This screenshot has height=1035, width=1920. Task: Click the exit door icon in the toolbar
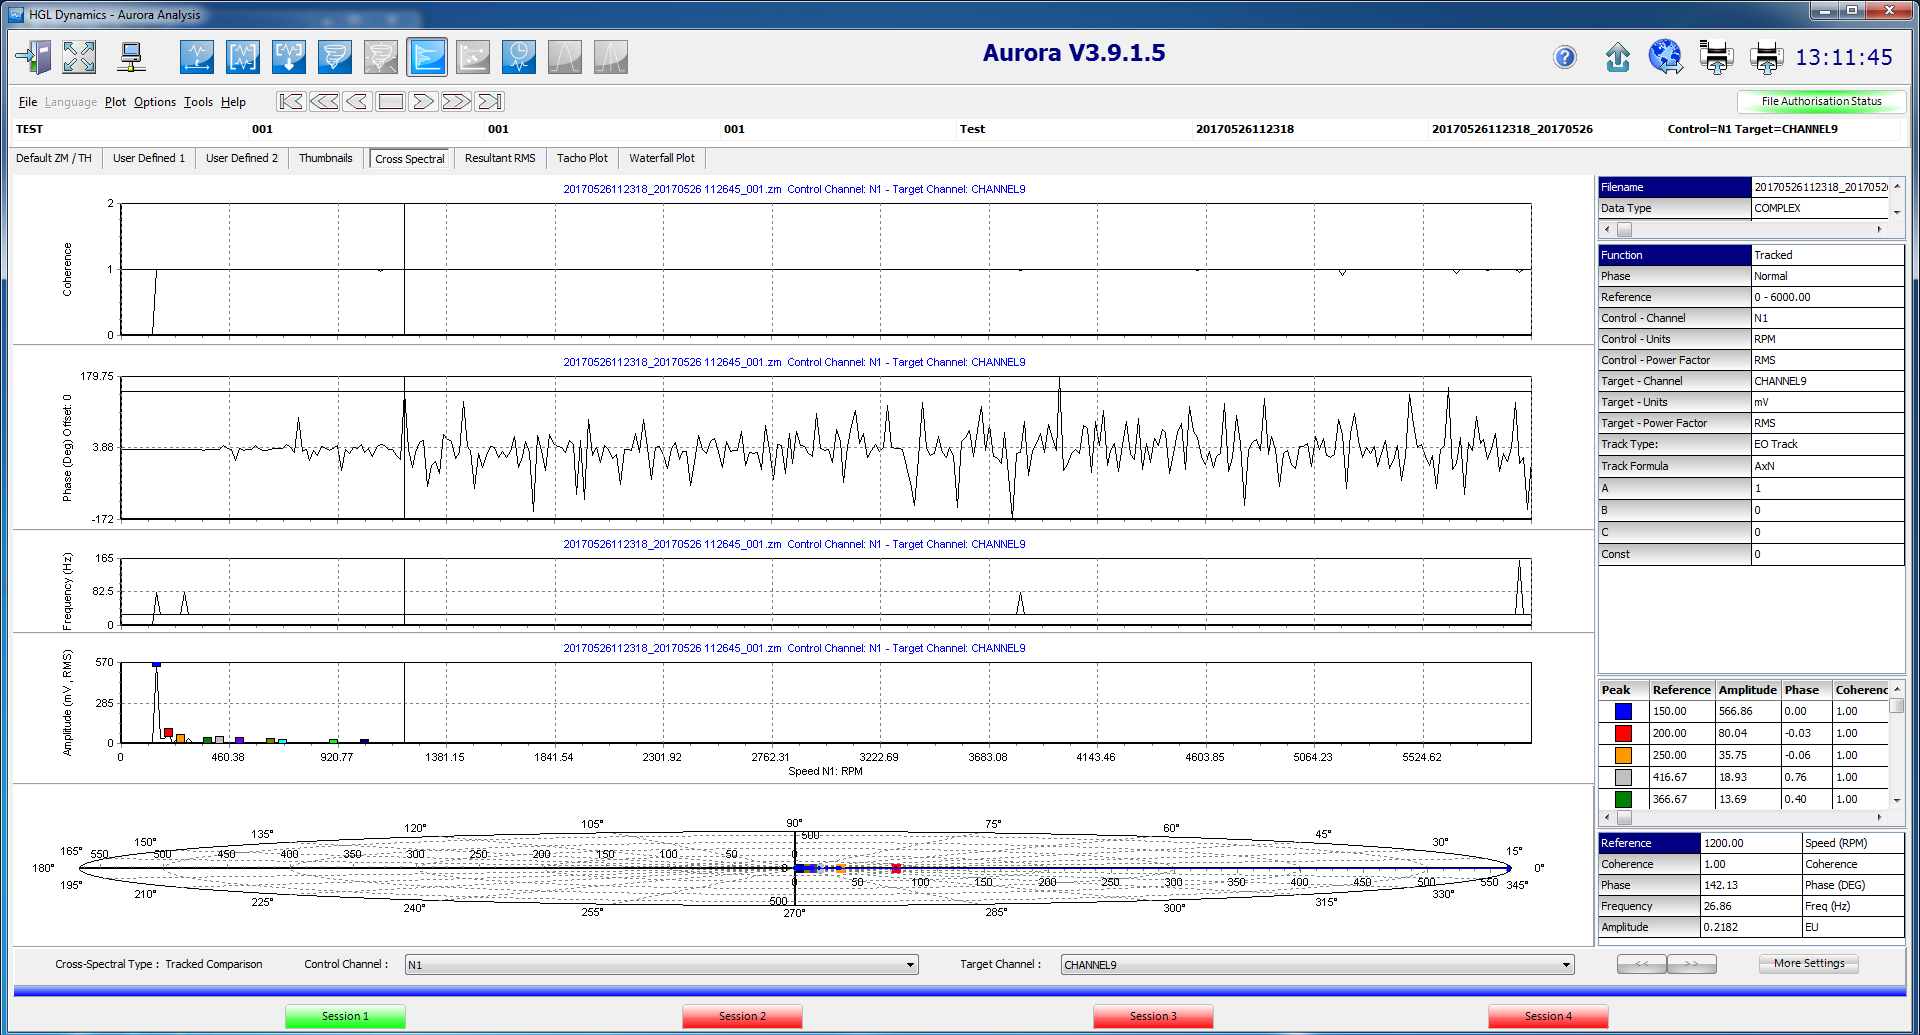[x=33, y=57]
